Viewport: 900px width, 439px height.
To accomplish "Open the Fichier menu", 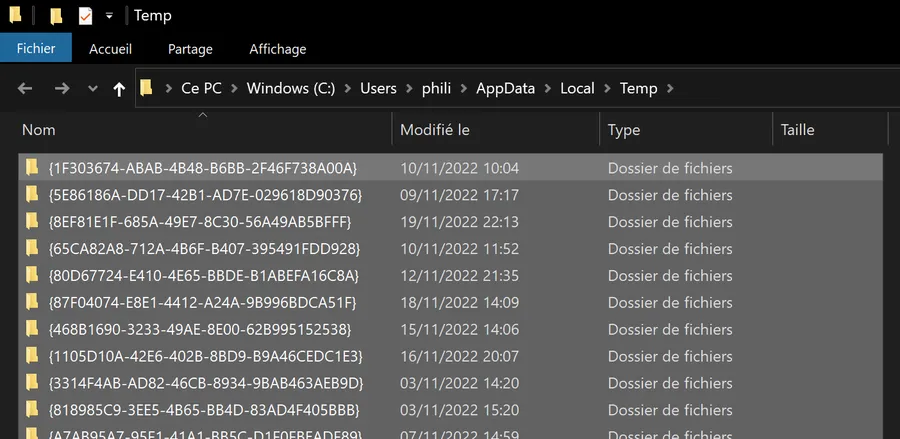I will coord(36,49).
